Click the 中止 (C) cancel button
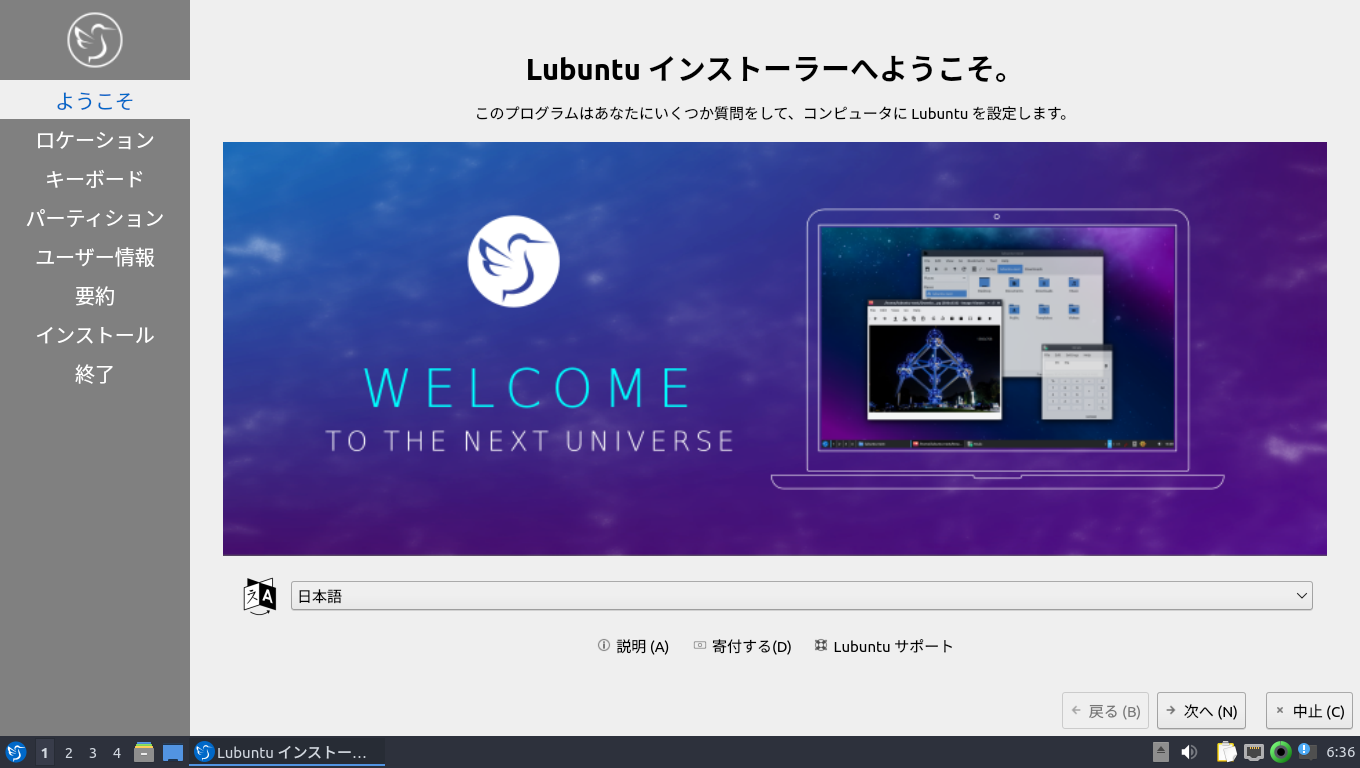 tap(1309, 711)
